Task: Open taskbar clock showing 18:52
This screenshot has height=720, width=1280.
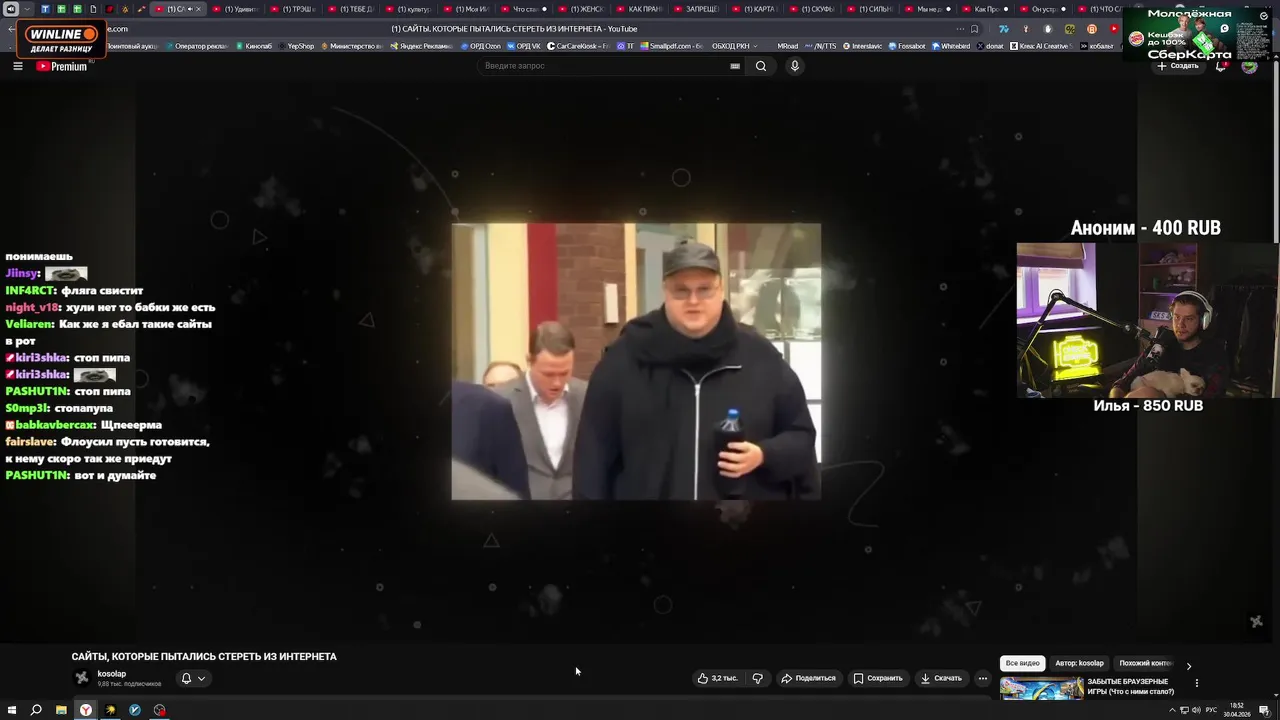Action: 1238,710
